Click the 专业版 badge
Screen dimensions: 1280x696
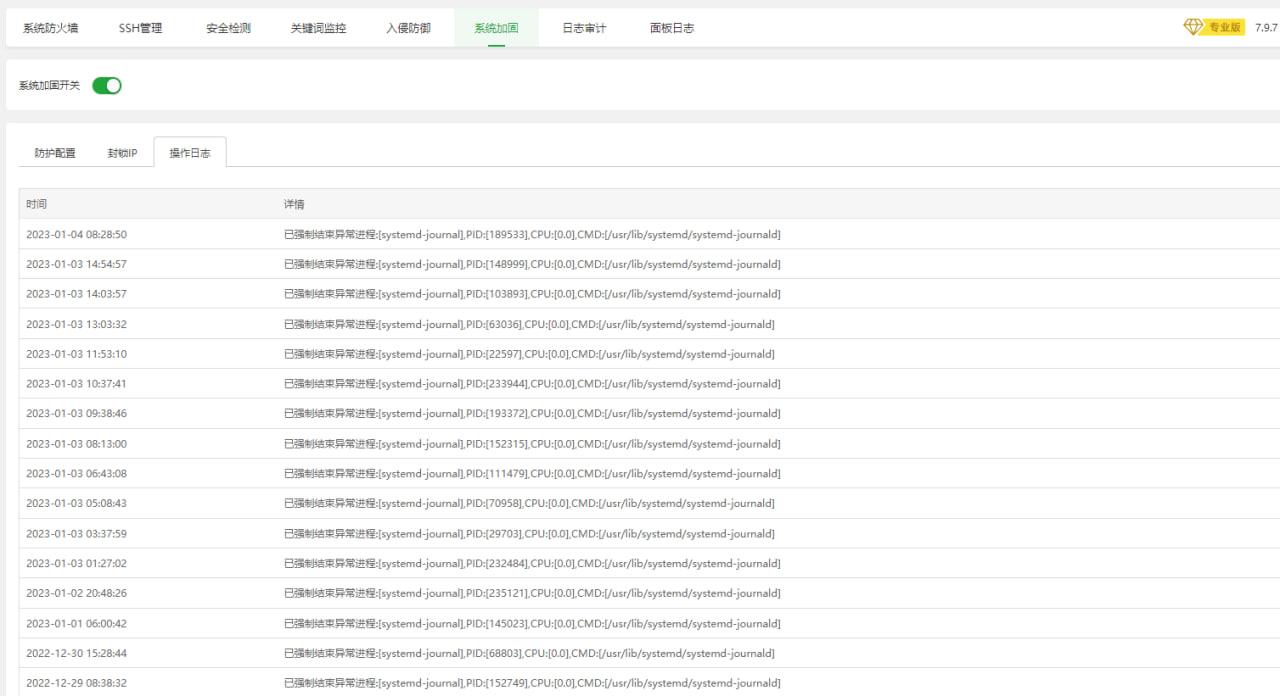1225,28
